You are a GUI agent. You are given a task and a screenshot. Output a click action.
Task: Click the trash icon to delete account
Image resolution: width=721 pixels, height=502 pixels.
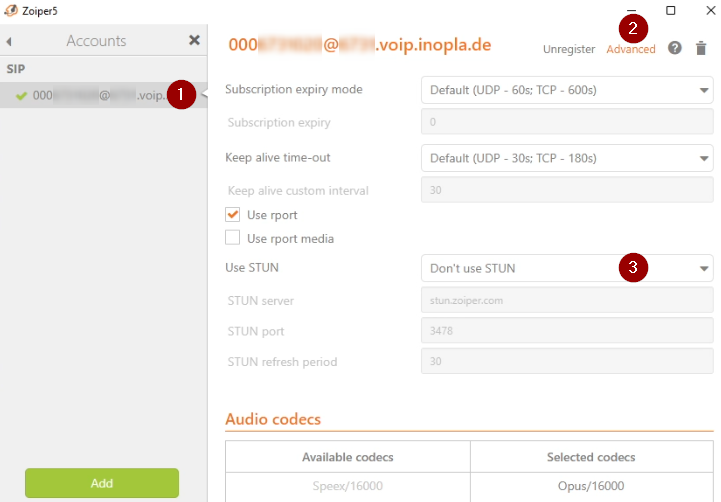[701, 48]
